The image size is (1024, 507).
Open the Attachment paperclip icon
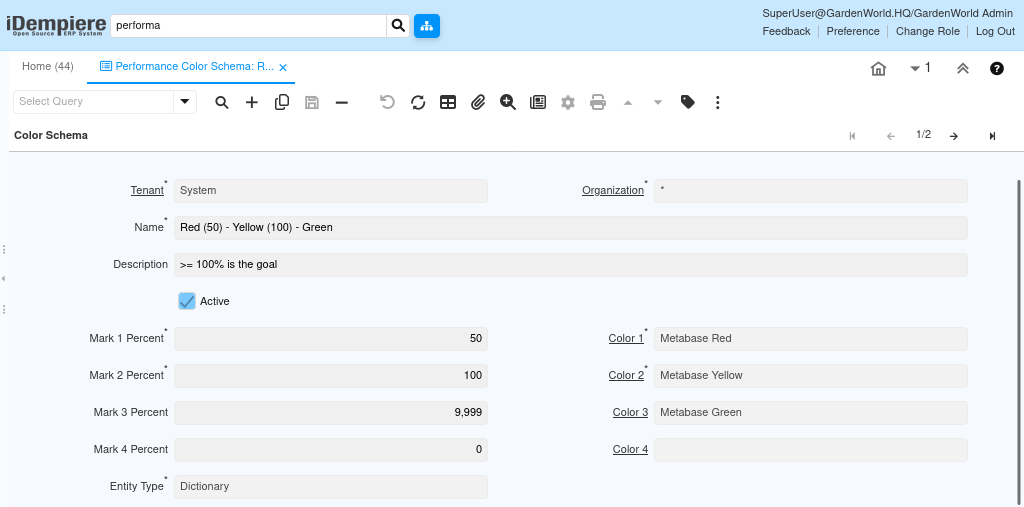pos(478,102)
